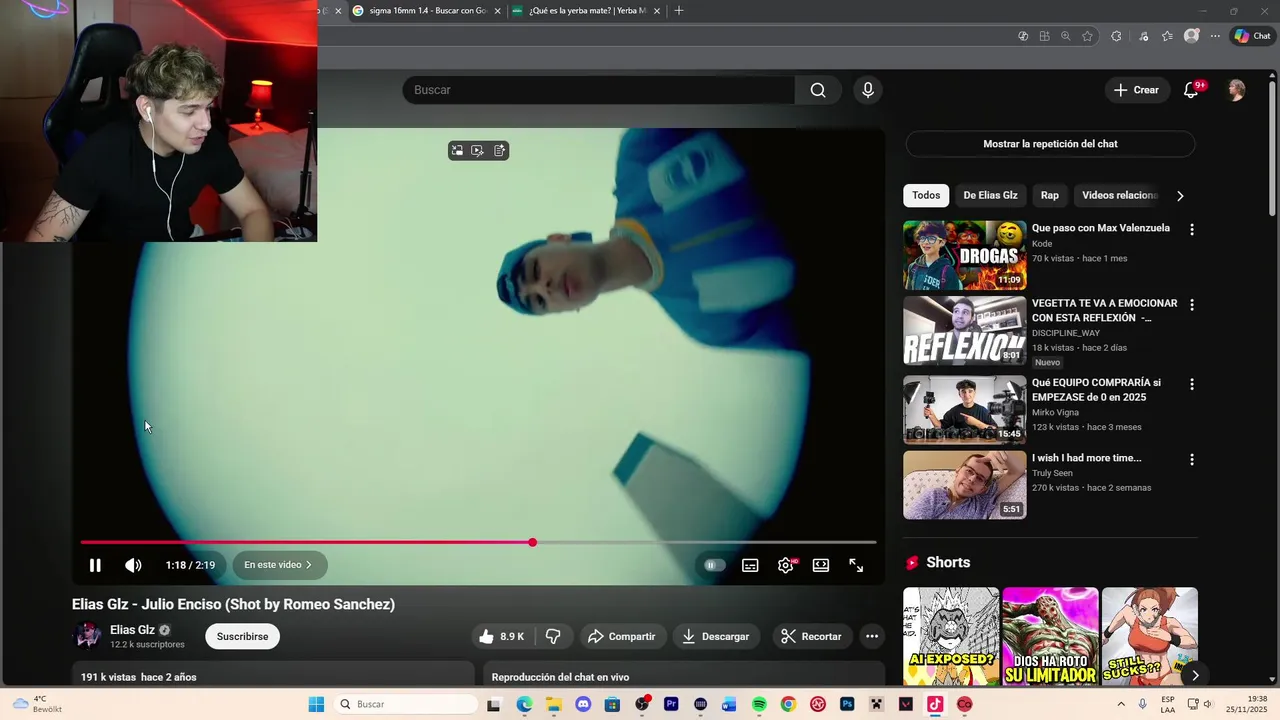Close the 'sigma 16mm 1.4' tab
Image resolution: width=1280 pixels, height=720 pixels.
(497, 11)
